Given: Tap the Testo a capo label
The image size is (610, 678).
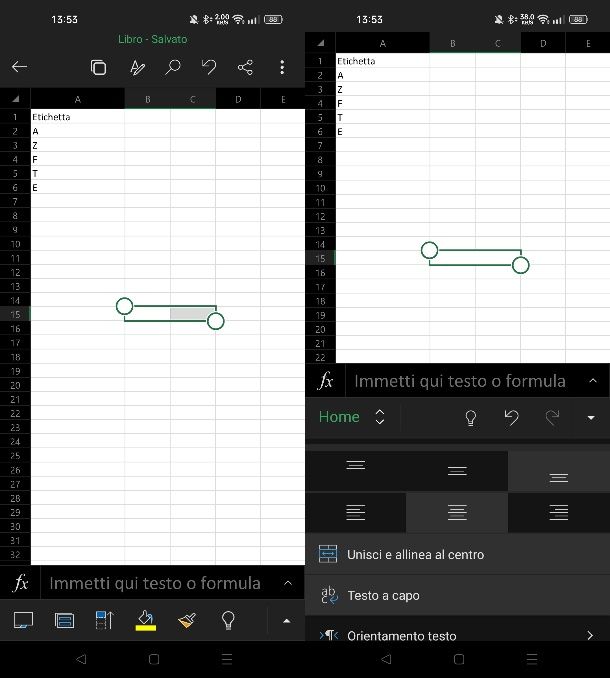Looking at the screenshot, I should (383, 595).
